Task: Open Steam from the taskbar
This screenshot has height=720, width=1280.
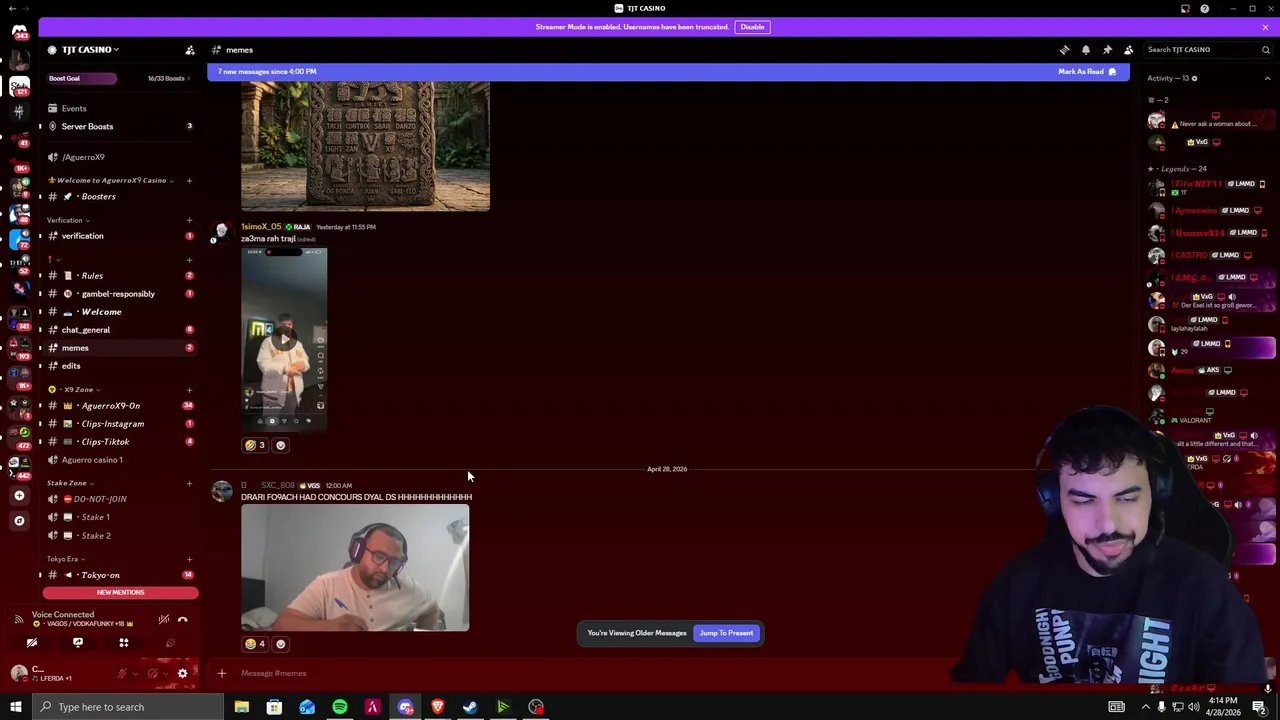Action: click(470, 707)
